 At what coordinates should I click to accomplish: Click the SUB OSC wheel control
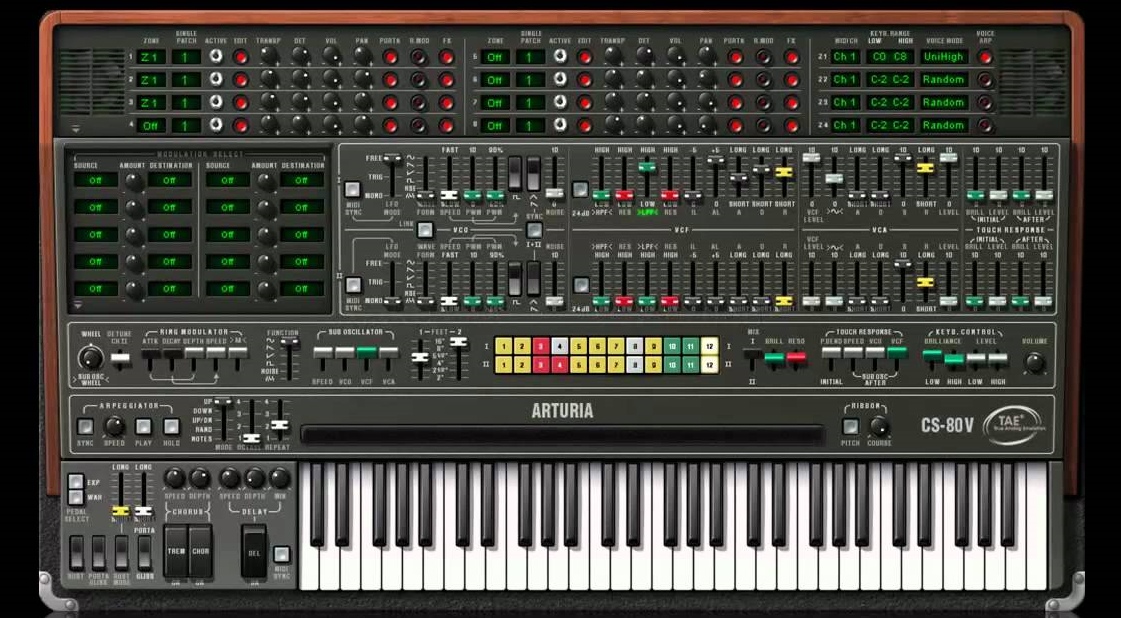(90, 358)
